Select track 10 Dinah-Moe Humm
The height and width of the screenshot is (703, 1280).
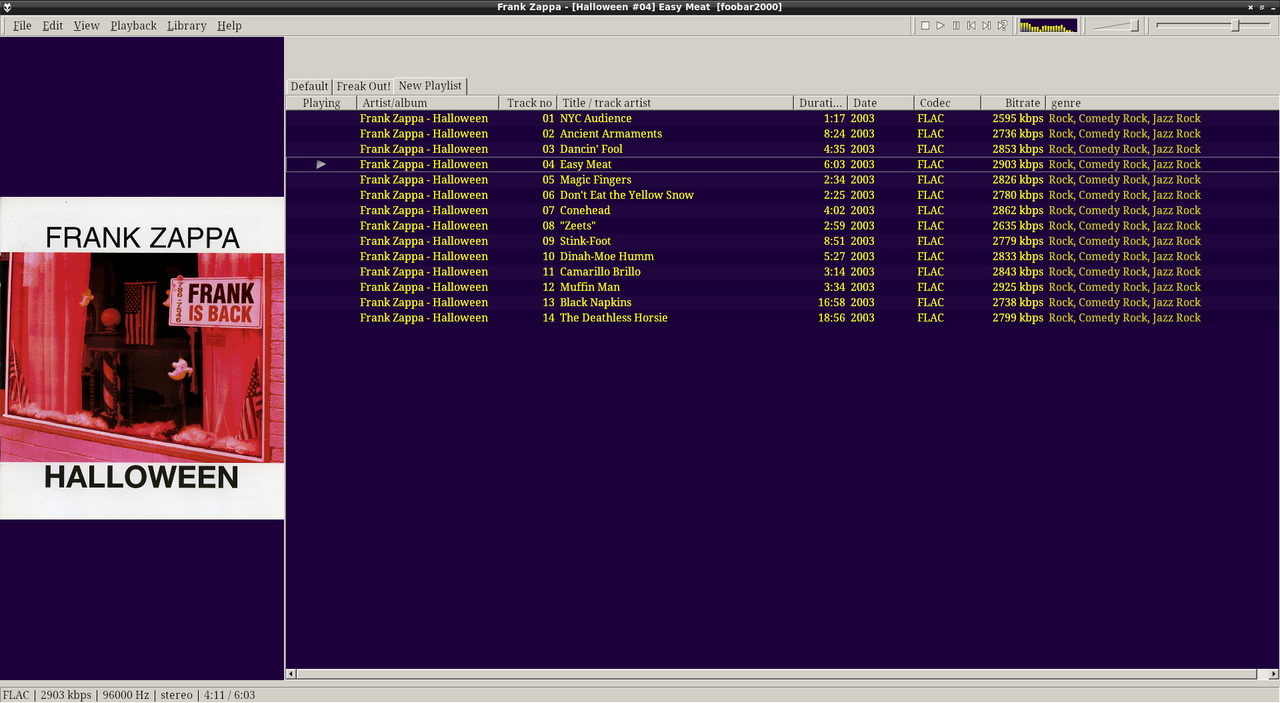[x=782, y=256]
